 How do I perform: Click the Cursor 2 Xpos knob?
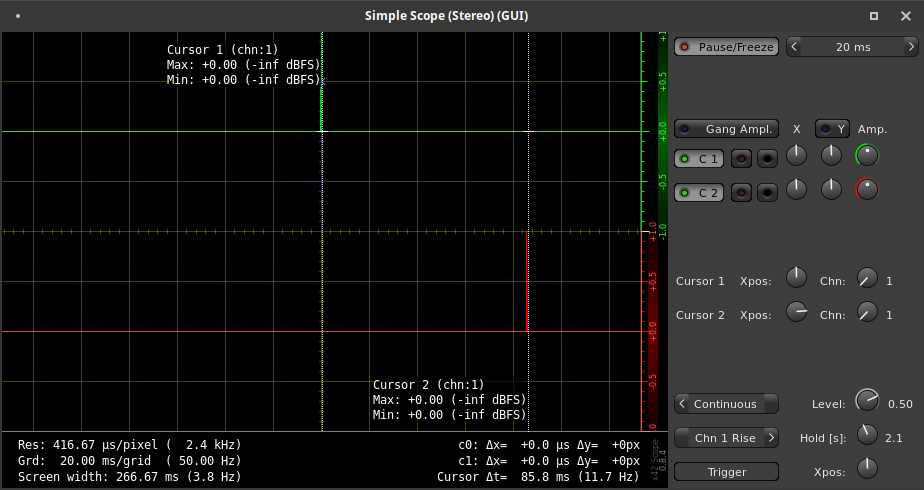point(797,312)
